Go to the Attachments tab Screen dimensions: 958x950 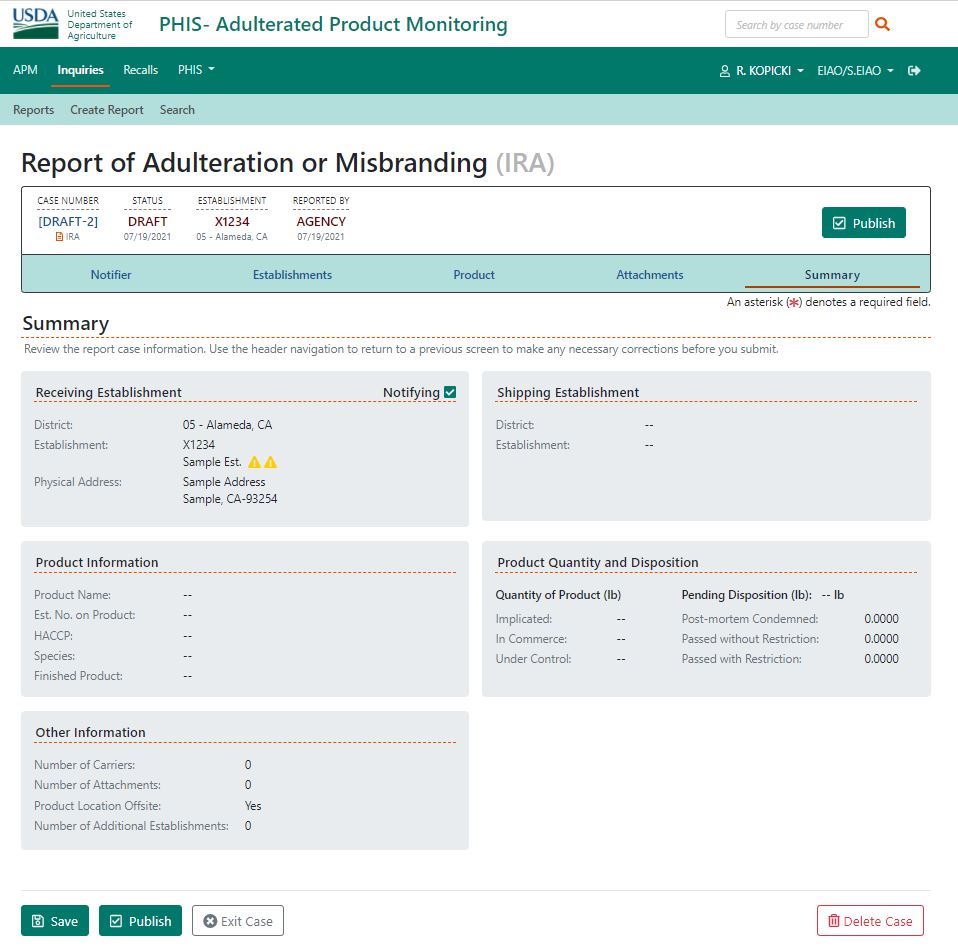click(650, 275)
